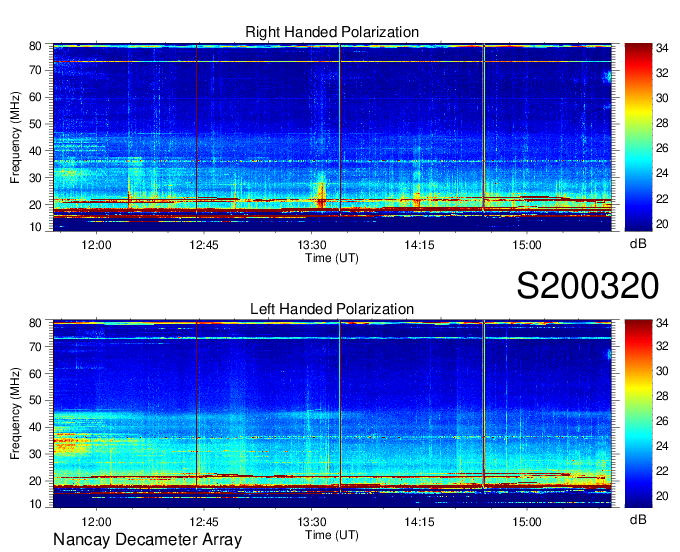The height and width of the screenshot is (552, 680).
Task: Select the S200320 observation label
Action: click(588, 286)
